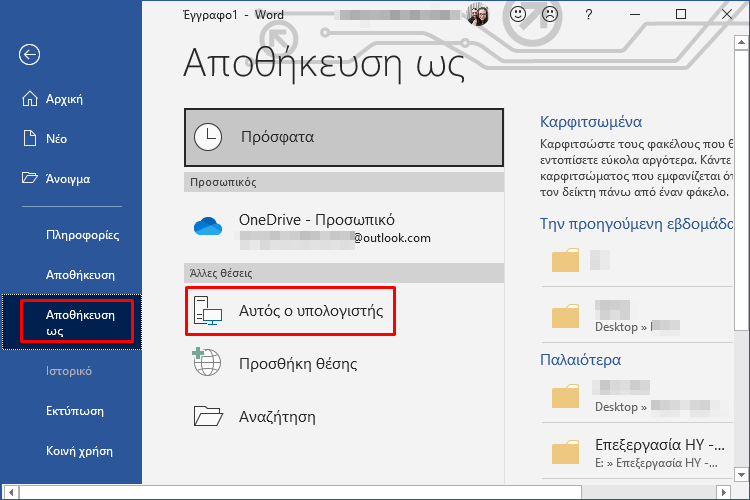
Task: Open the first folder under Την προηγούμενη εβδομάδα
Action: 637,261
